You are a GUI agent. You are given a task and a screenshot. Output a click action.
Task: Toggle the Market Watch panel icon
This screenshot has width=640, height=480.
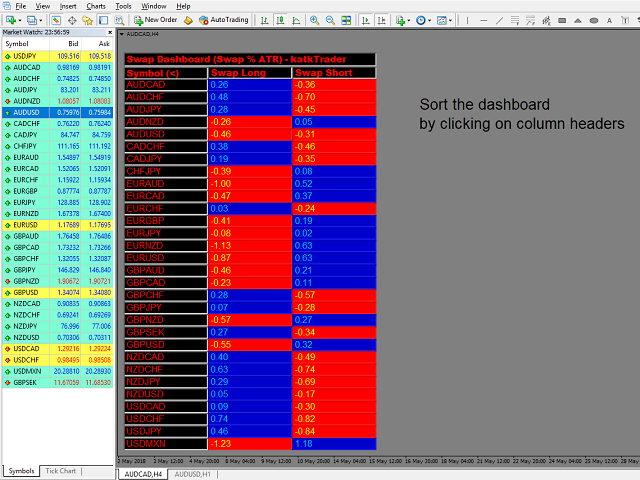[56, 20]
